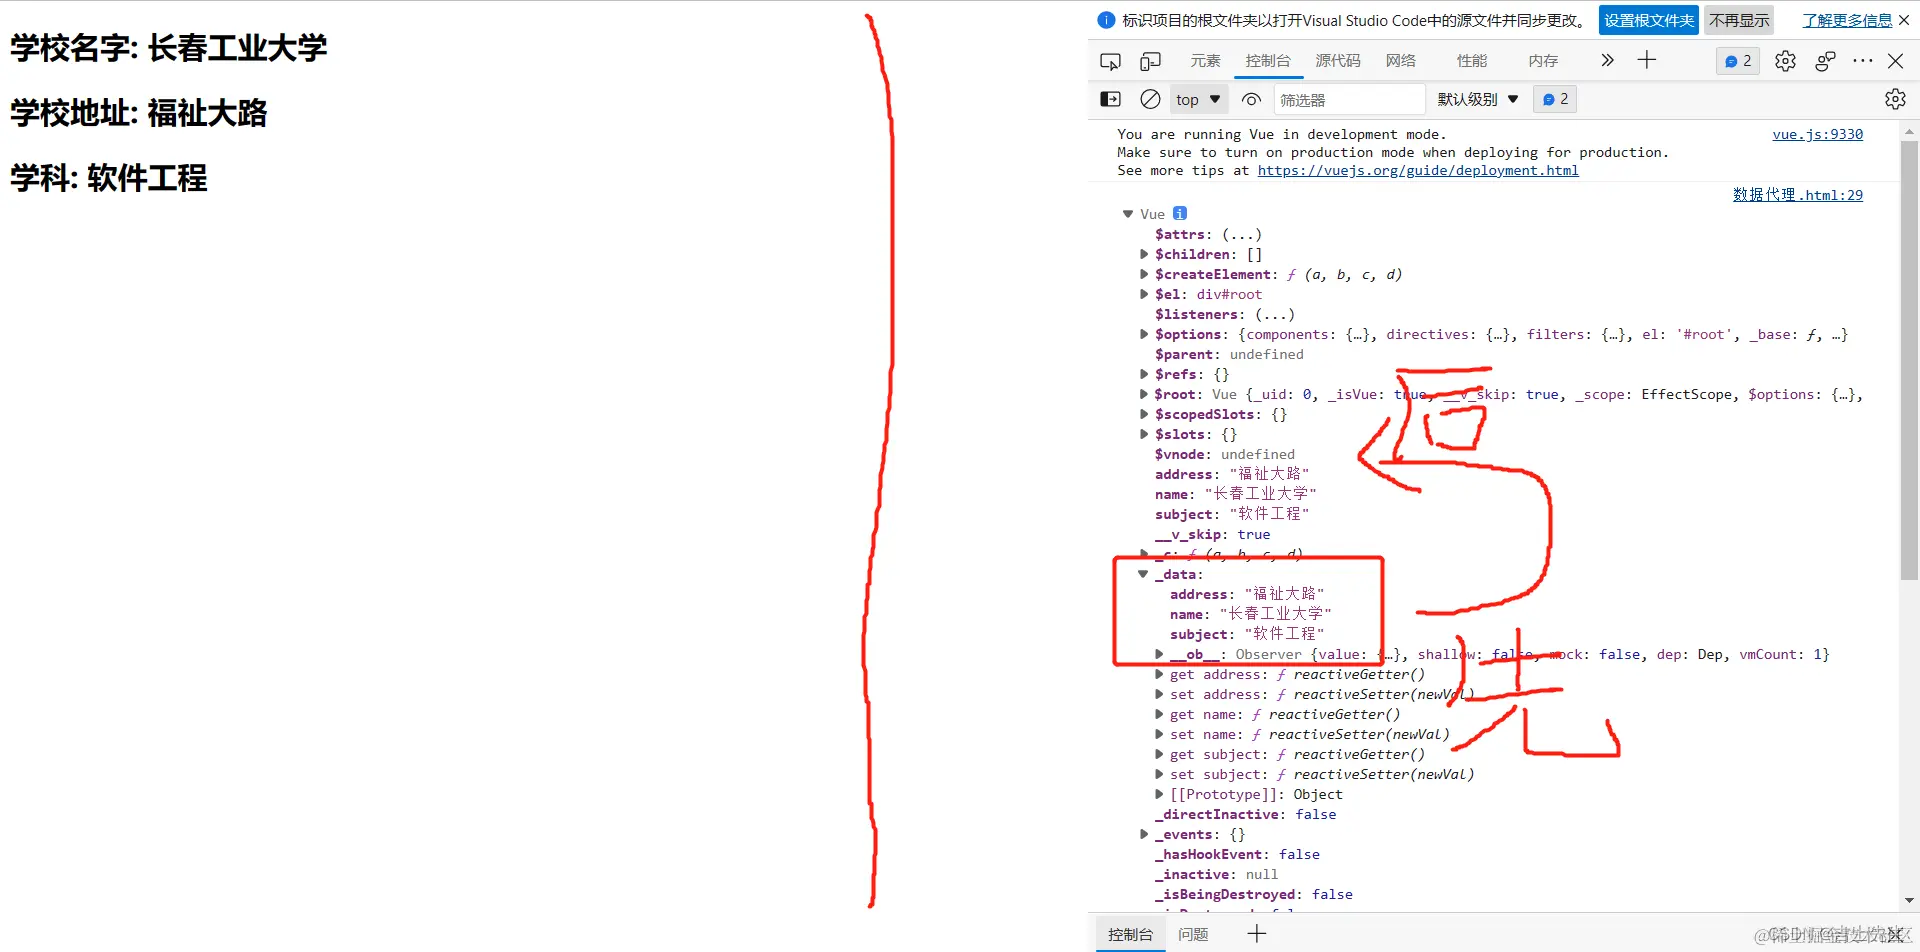Open the customize DevTools ellipsis menu
1920x952 pixels.
(x=1862, y=61)
